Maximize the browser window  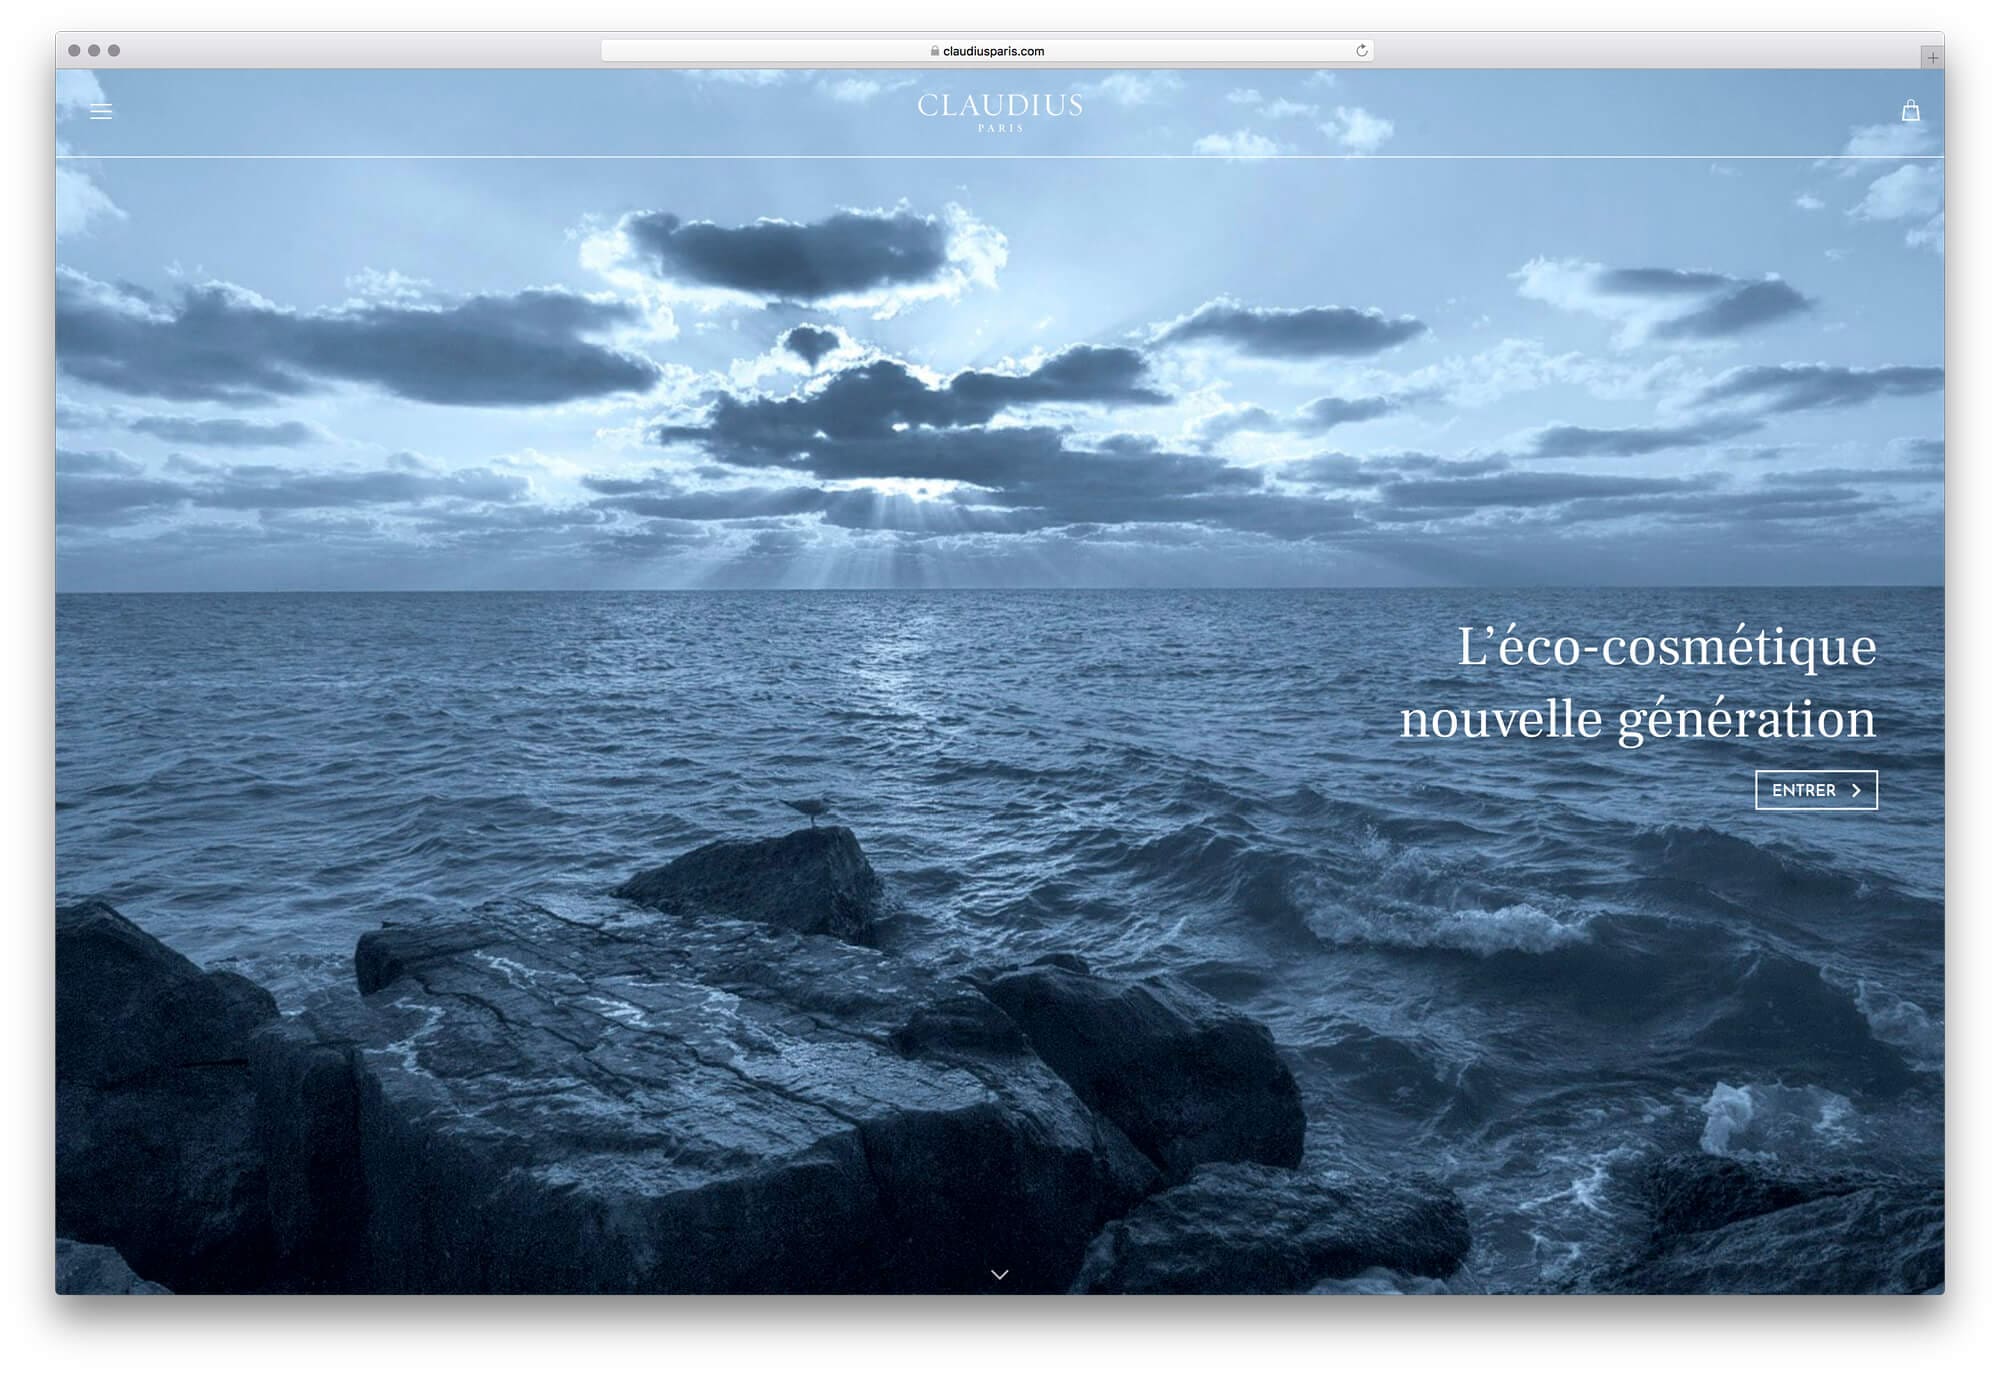pos(114,50)
